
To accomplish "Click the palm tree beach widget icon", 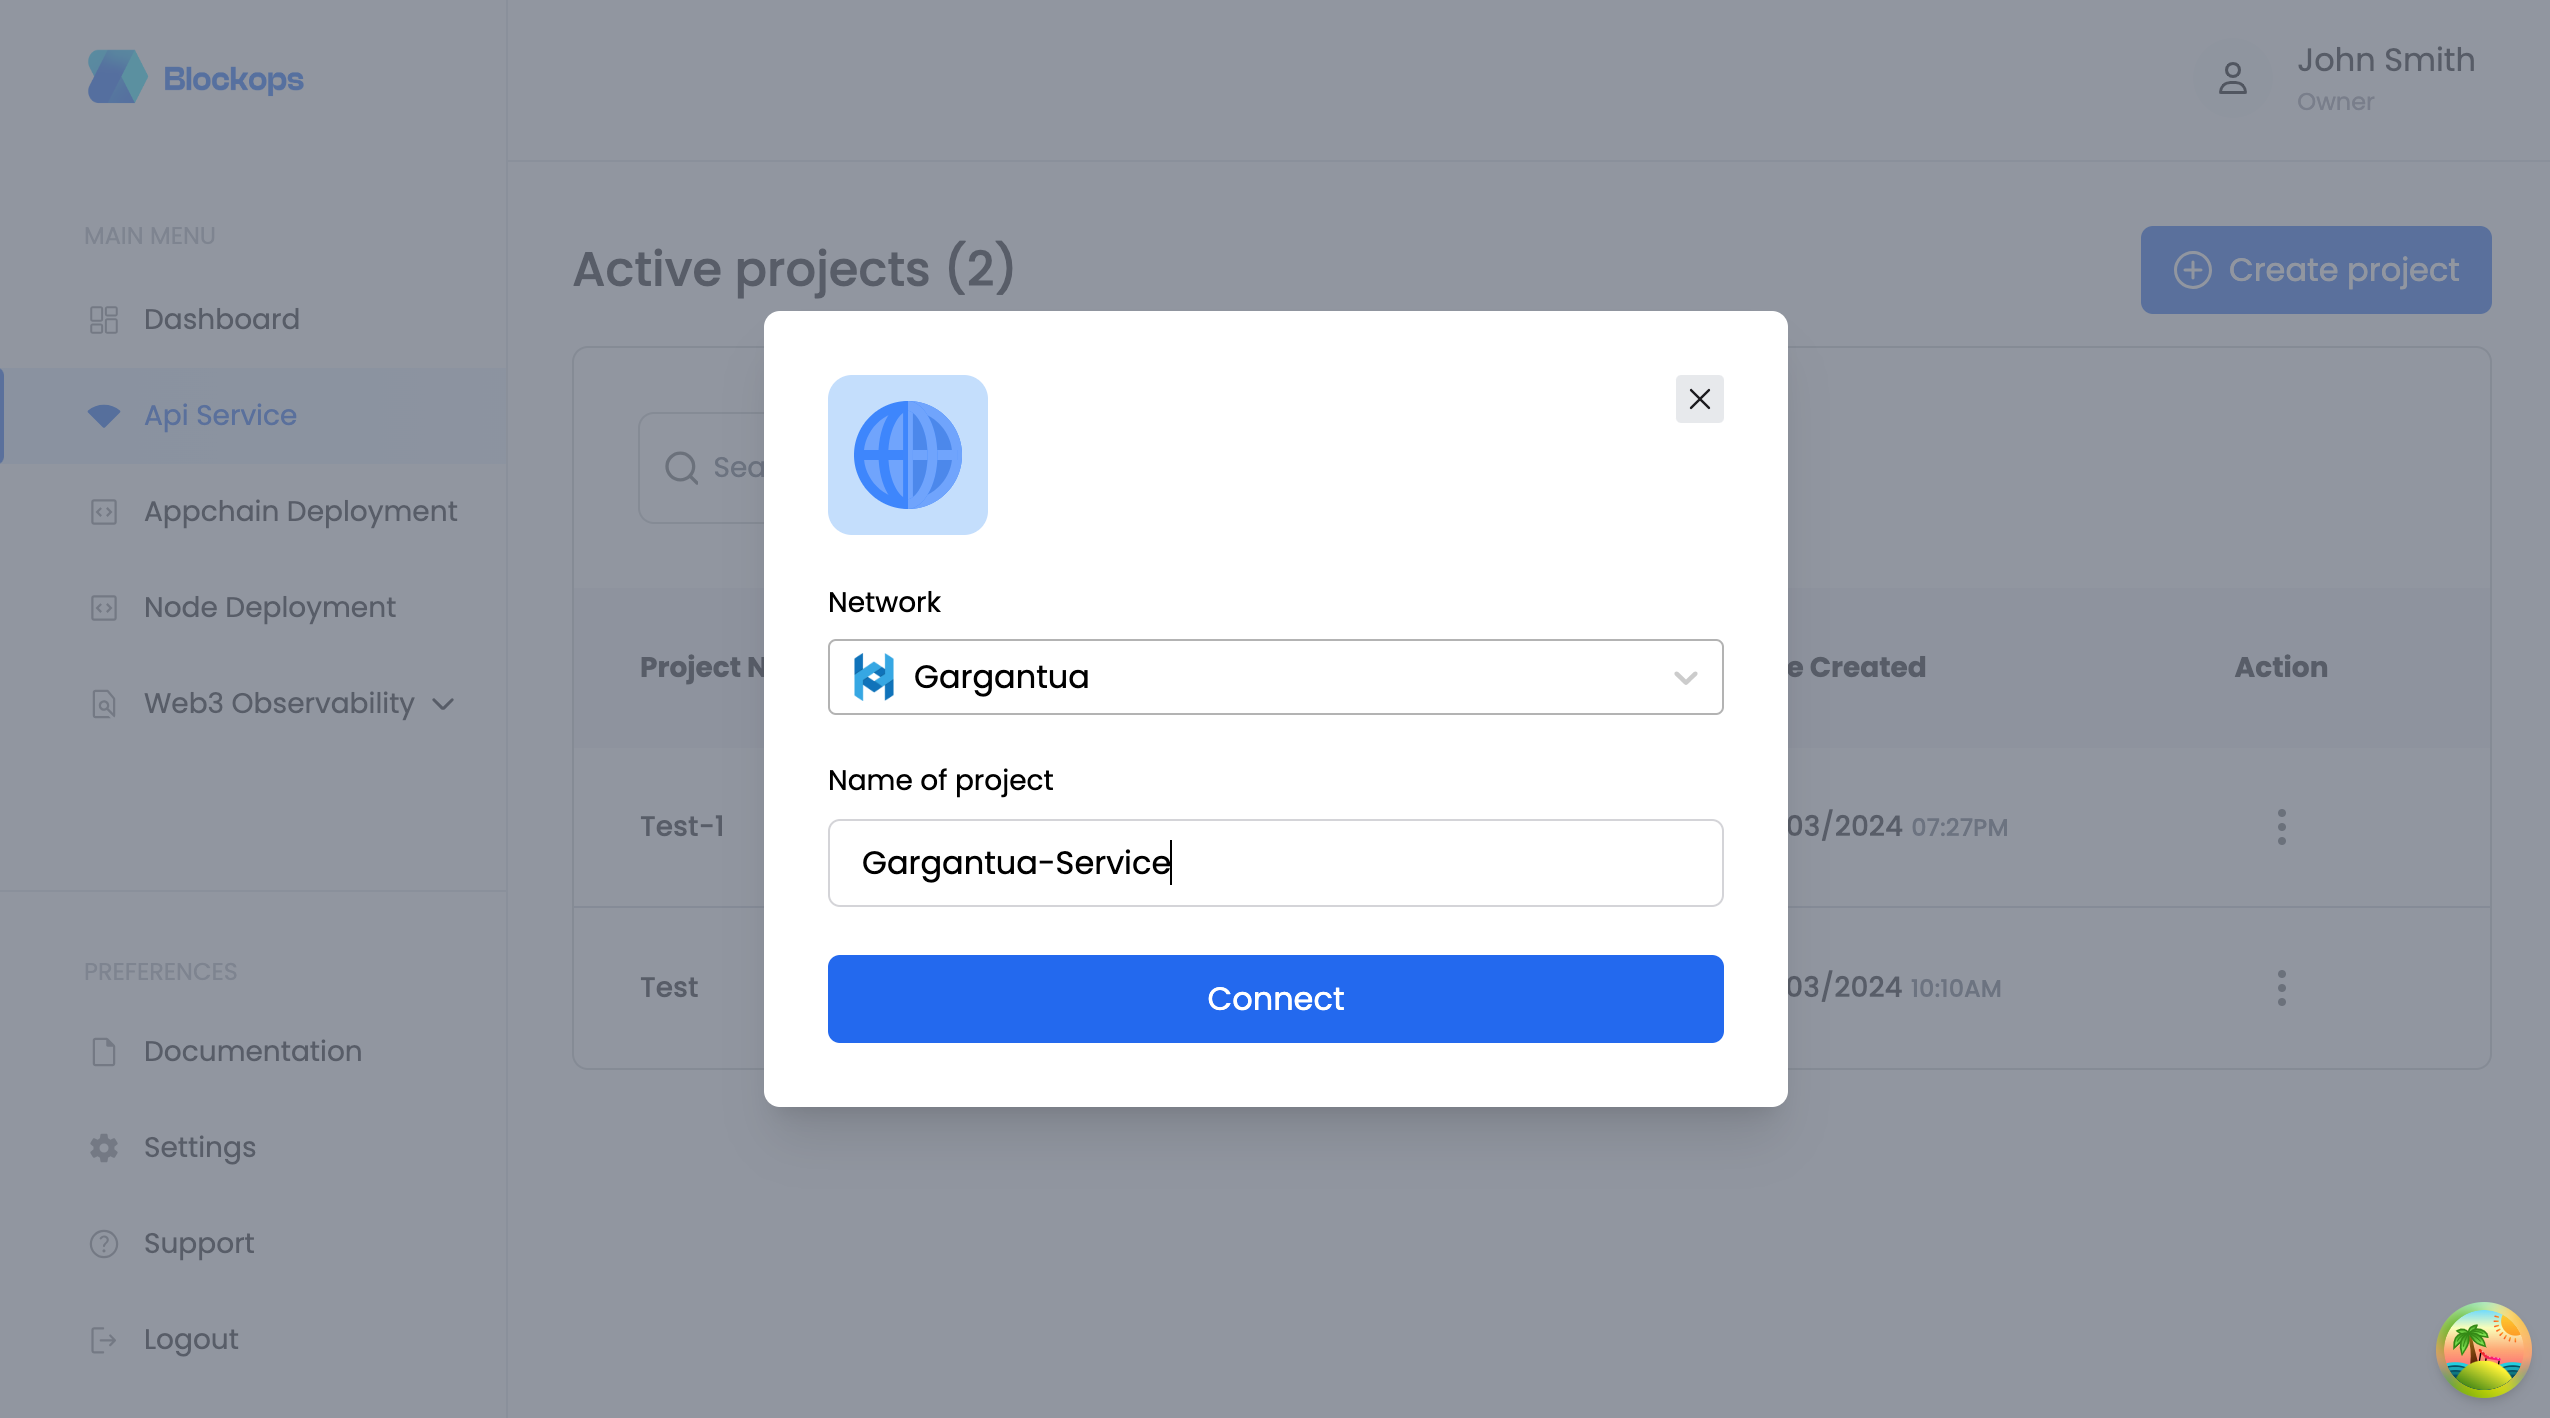I will click(x=2483, y=1349).
